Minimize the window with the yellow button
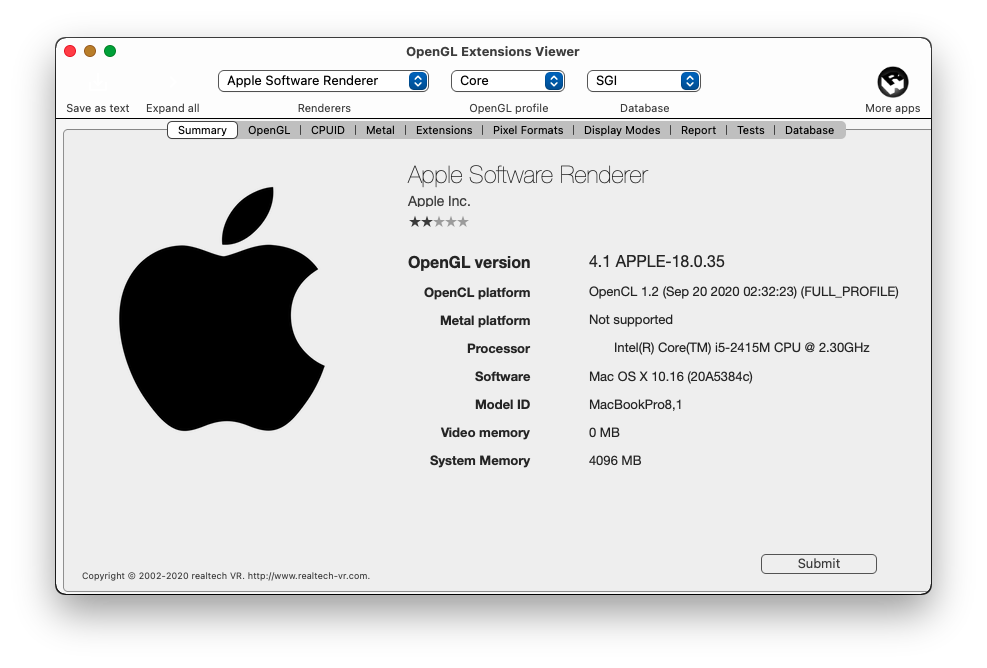 [90, 51]
